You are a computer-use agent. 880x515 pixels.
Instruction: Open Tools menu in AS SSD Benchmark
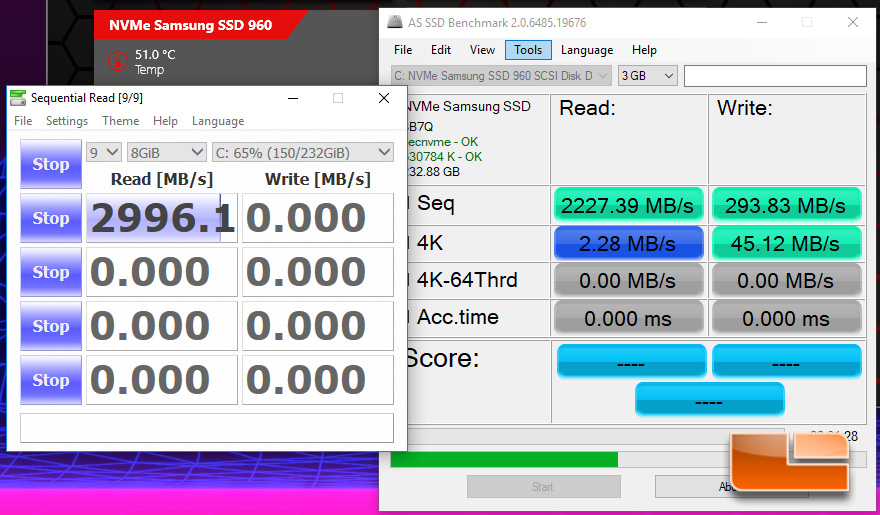pyautogui.click(x=528, y=50)
